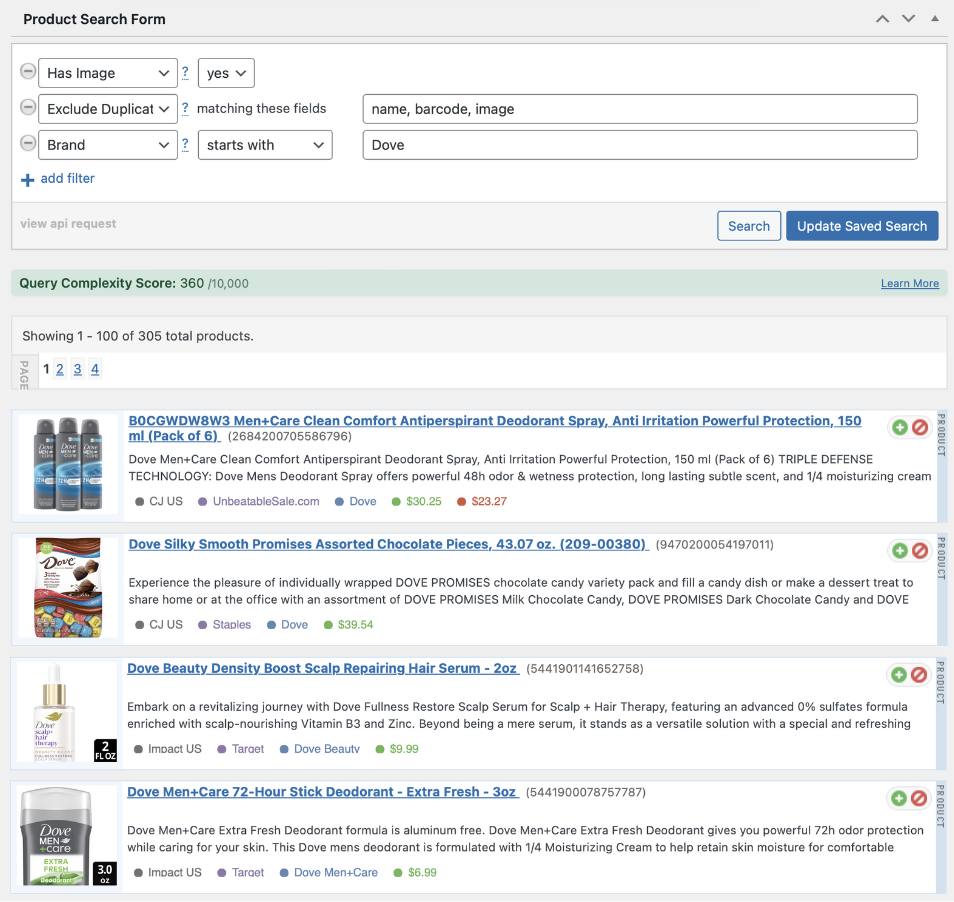
Task: Click the Dove Men+Care brand label
Action: pyautogui.click(x=336, y=872)
